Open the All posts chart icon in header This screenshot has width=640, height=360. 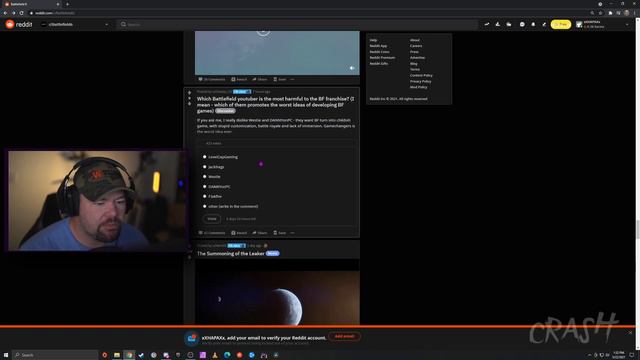coord(498,24)
